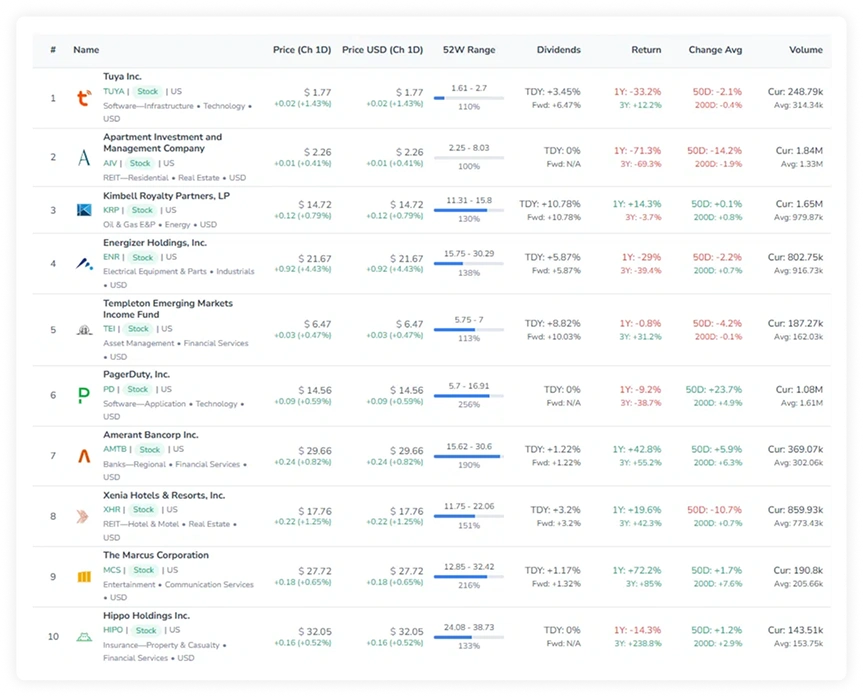Click the Stock tag in HIPO row
The height and width of the screenshot is (697, 863).
point(146,630)
